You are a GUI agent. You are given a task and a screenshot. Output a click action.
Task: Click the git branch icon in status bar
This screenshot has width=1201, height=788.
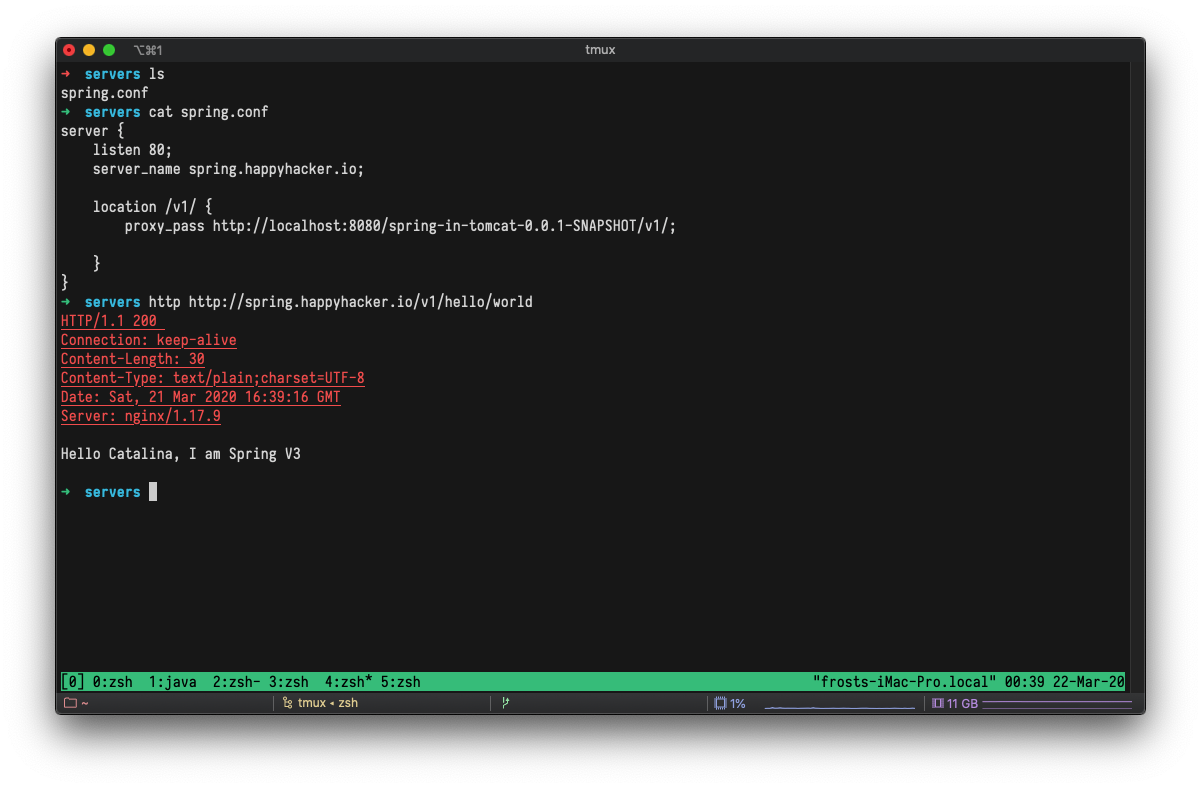pos(505,703)
